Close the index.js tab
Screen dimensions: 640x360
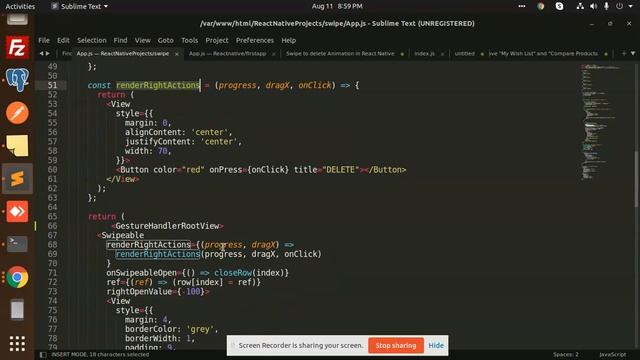pyautogui.click(x=442, y=54)
